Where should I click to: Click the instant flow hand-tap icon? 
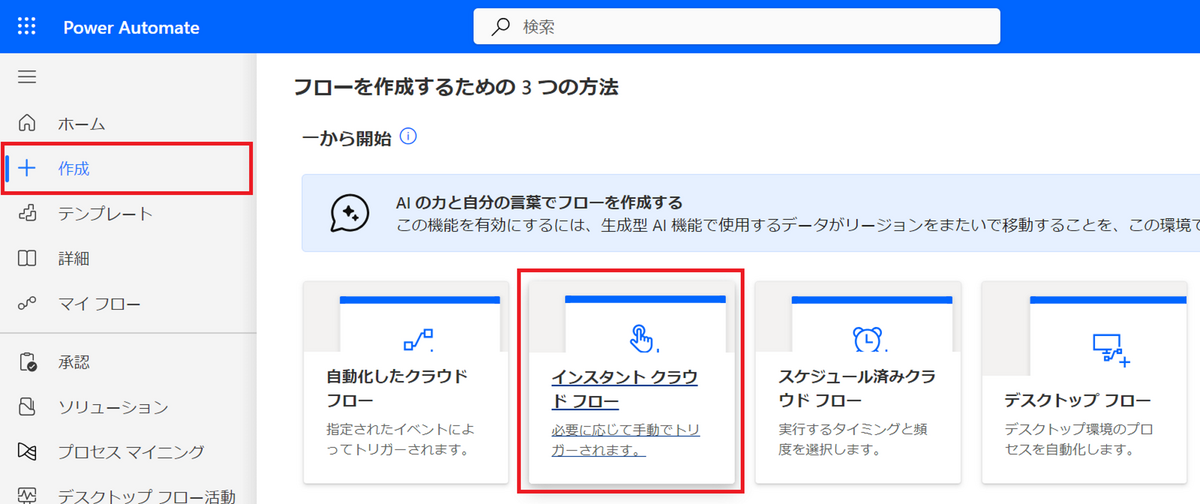pos(642,340)
